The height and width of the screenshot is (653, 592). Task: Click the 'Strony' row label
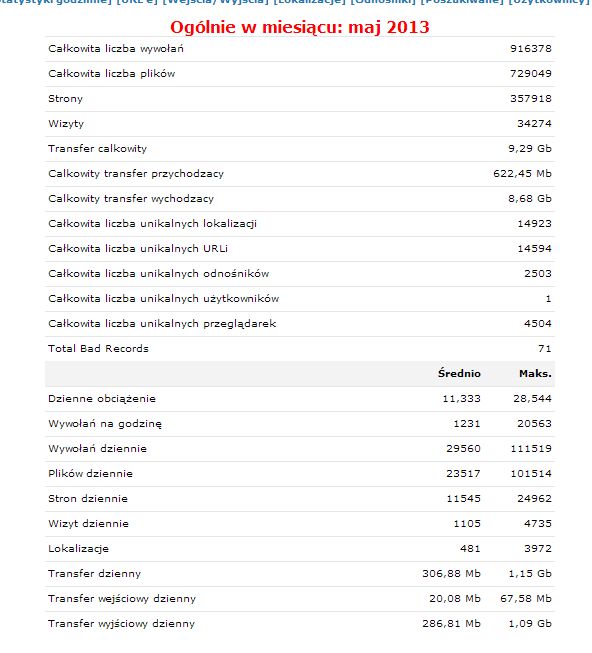point(65,99)
